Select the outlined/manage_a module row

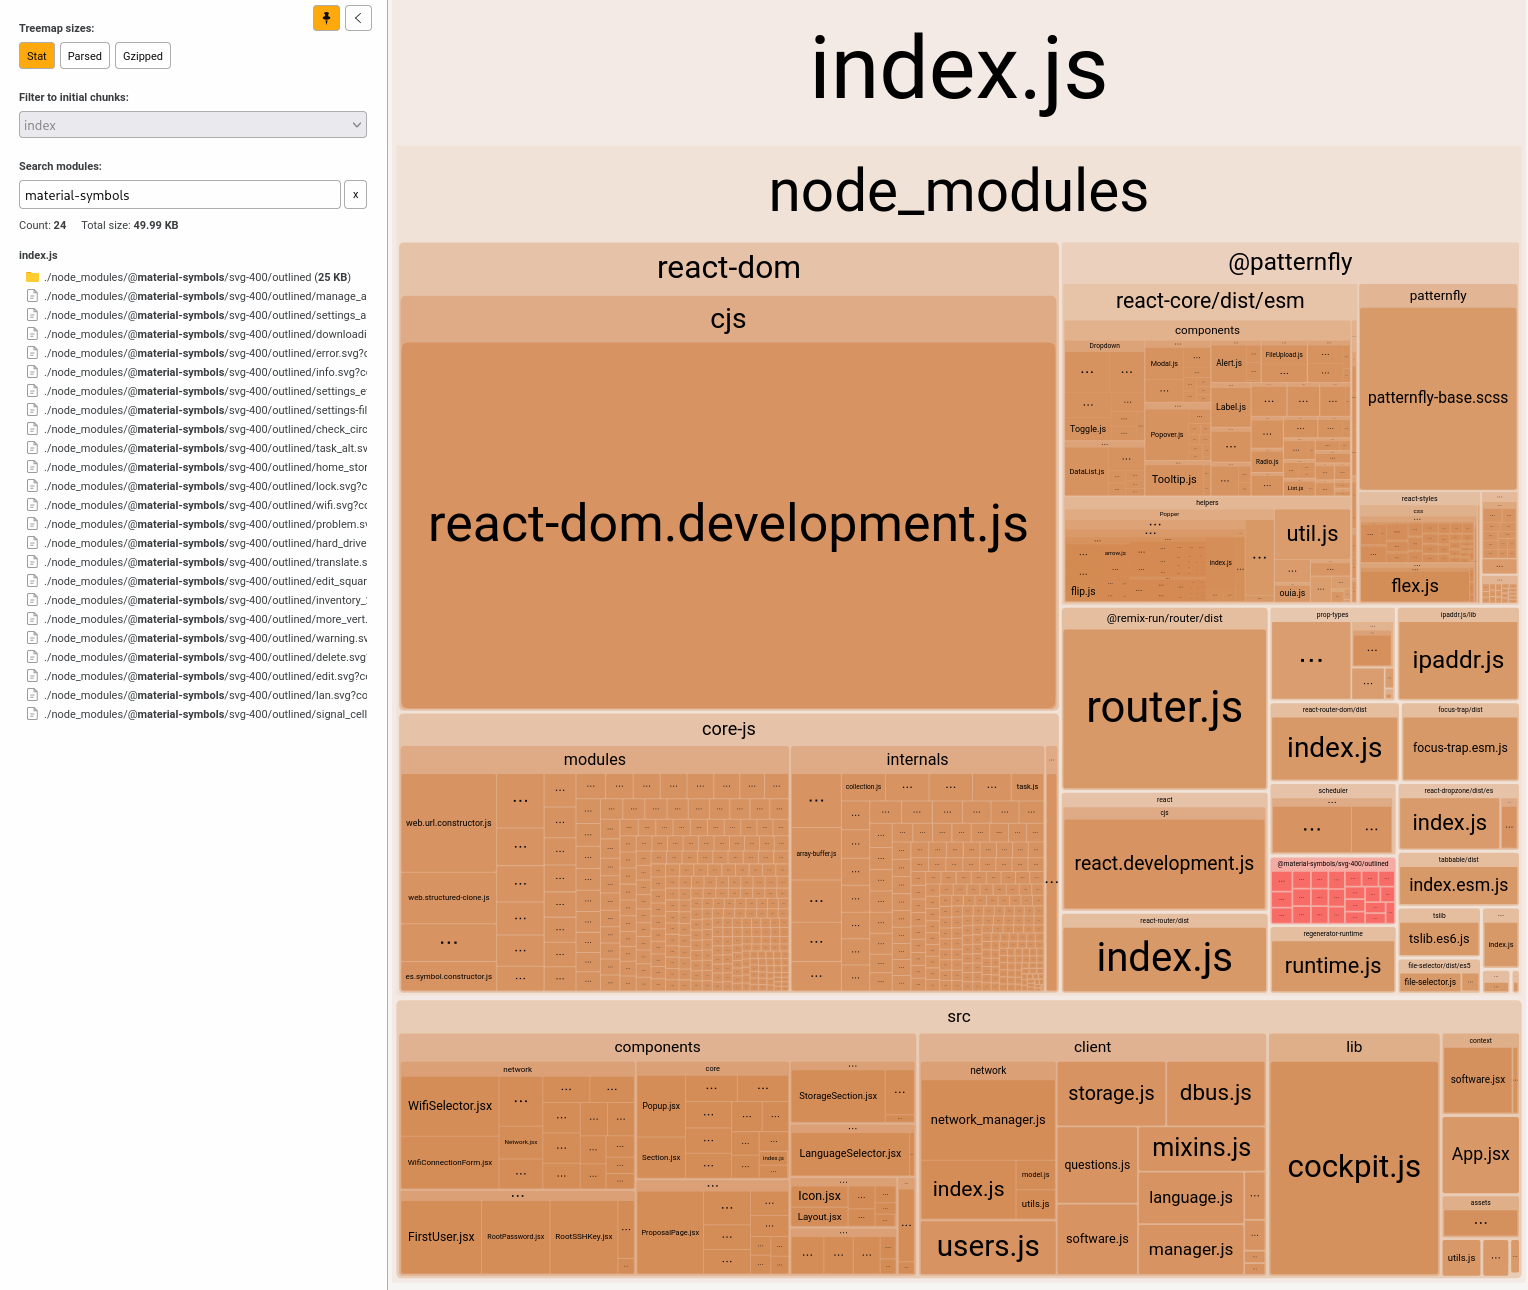pos(197,296)
